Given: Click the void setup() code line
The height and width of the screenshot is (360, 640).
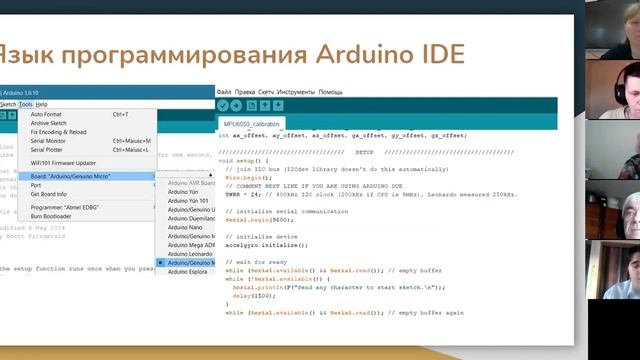Looking at the screenshot, I should [x=244, y=161].
